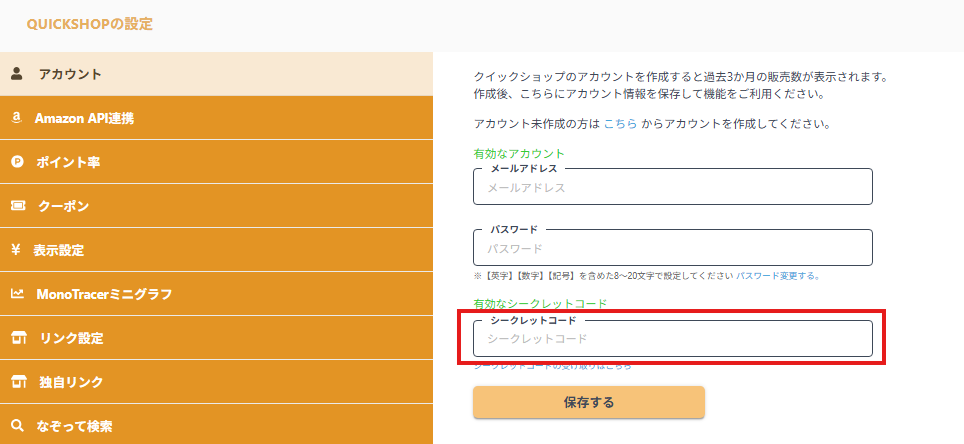
Task: Follow the こちら account creation link
Action: pyautogui.click(x=620, y=124)
